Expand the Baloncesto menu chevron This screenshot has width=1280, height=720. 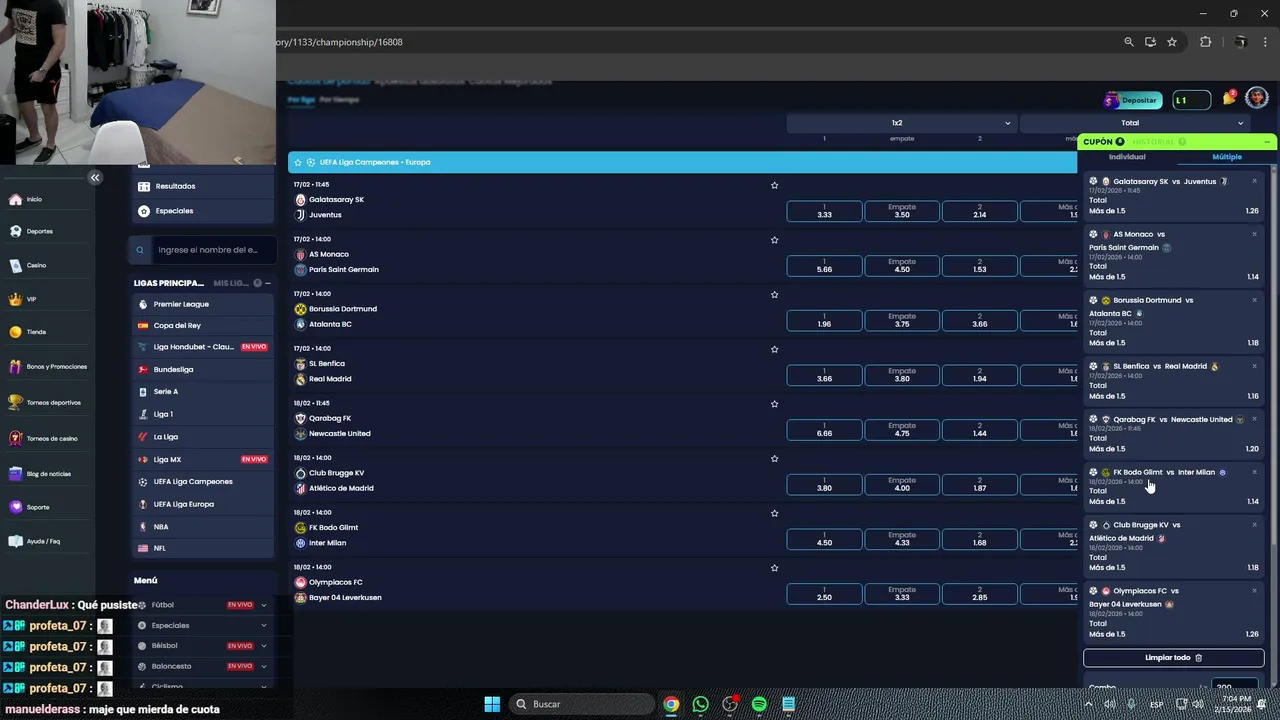(x=264, y=666)
